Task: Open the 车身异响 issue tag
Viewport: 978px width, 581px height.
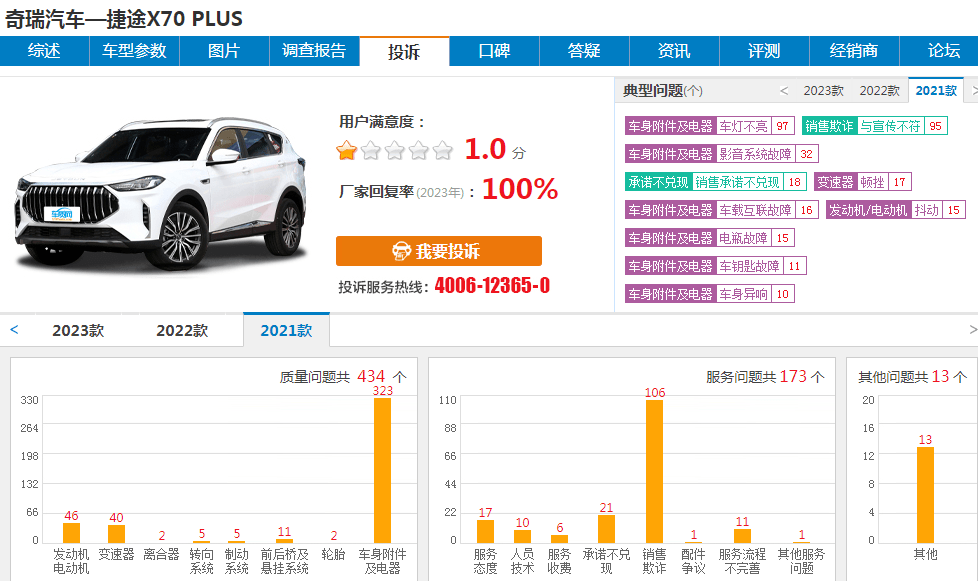Action: (x=710, y=294)
